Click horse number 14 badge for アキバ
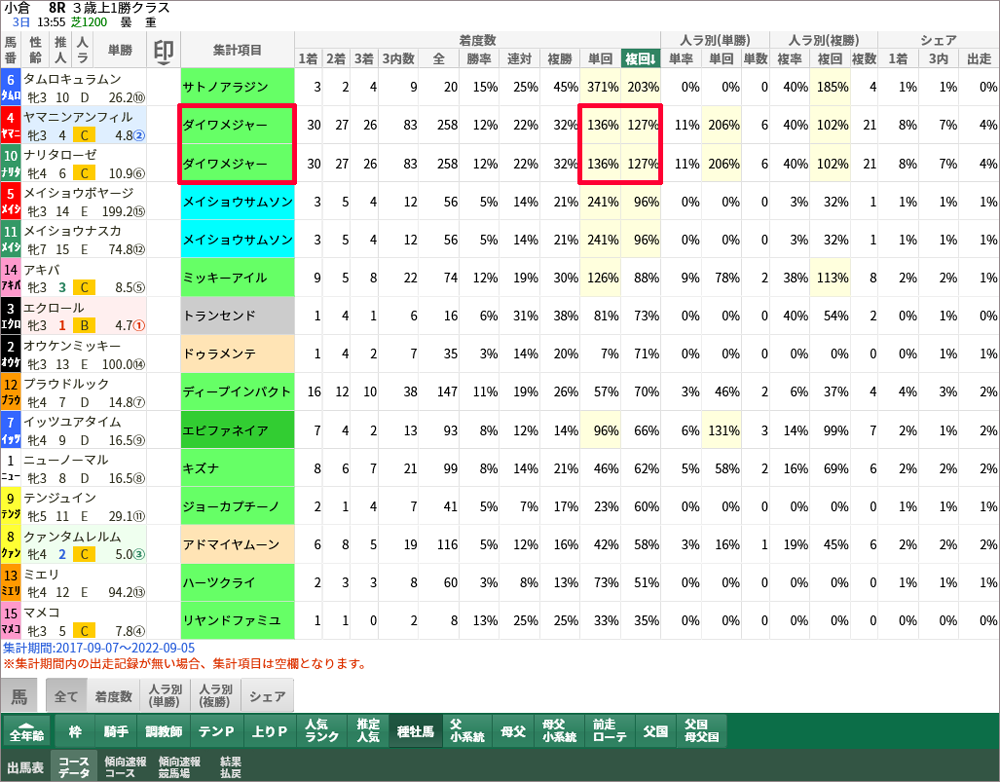 pyautogui.click(x=11, y=277)
